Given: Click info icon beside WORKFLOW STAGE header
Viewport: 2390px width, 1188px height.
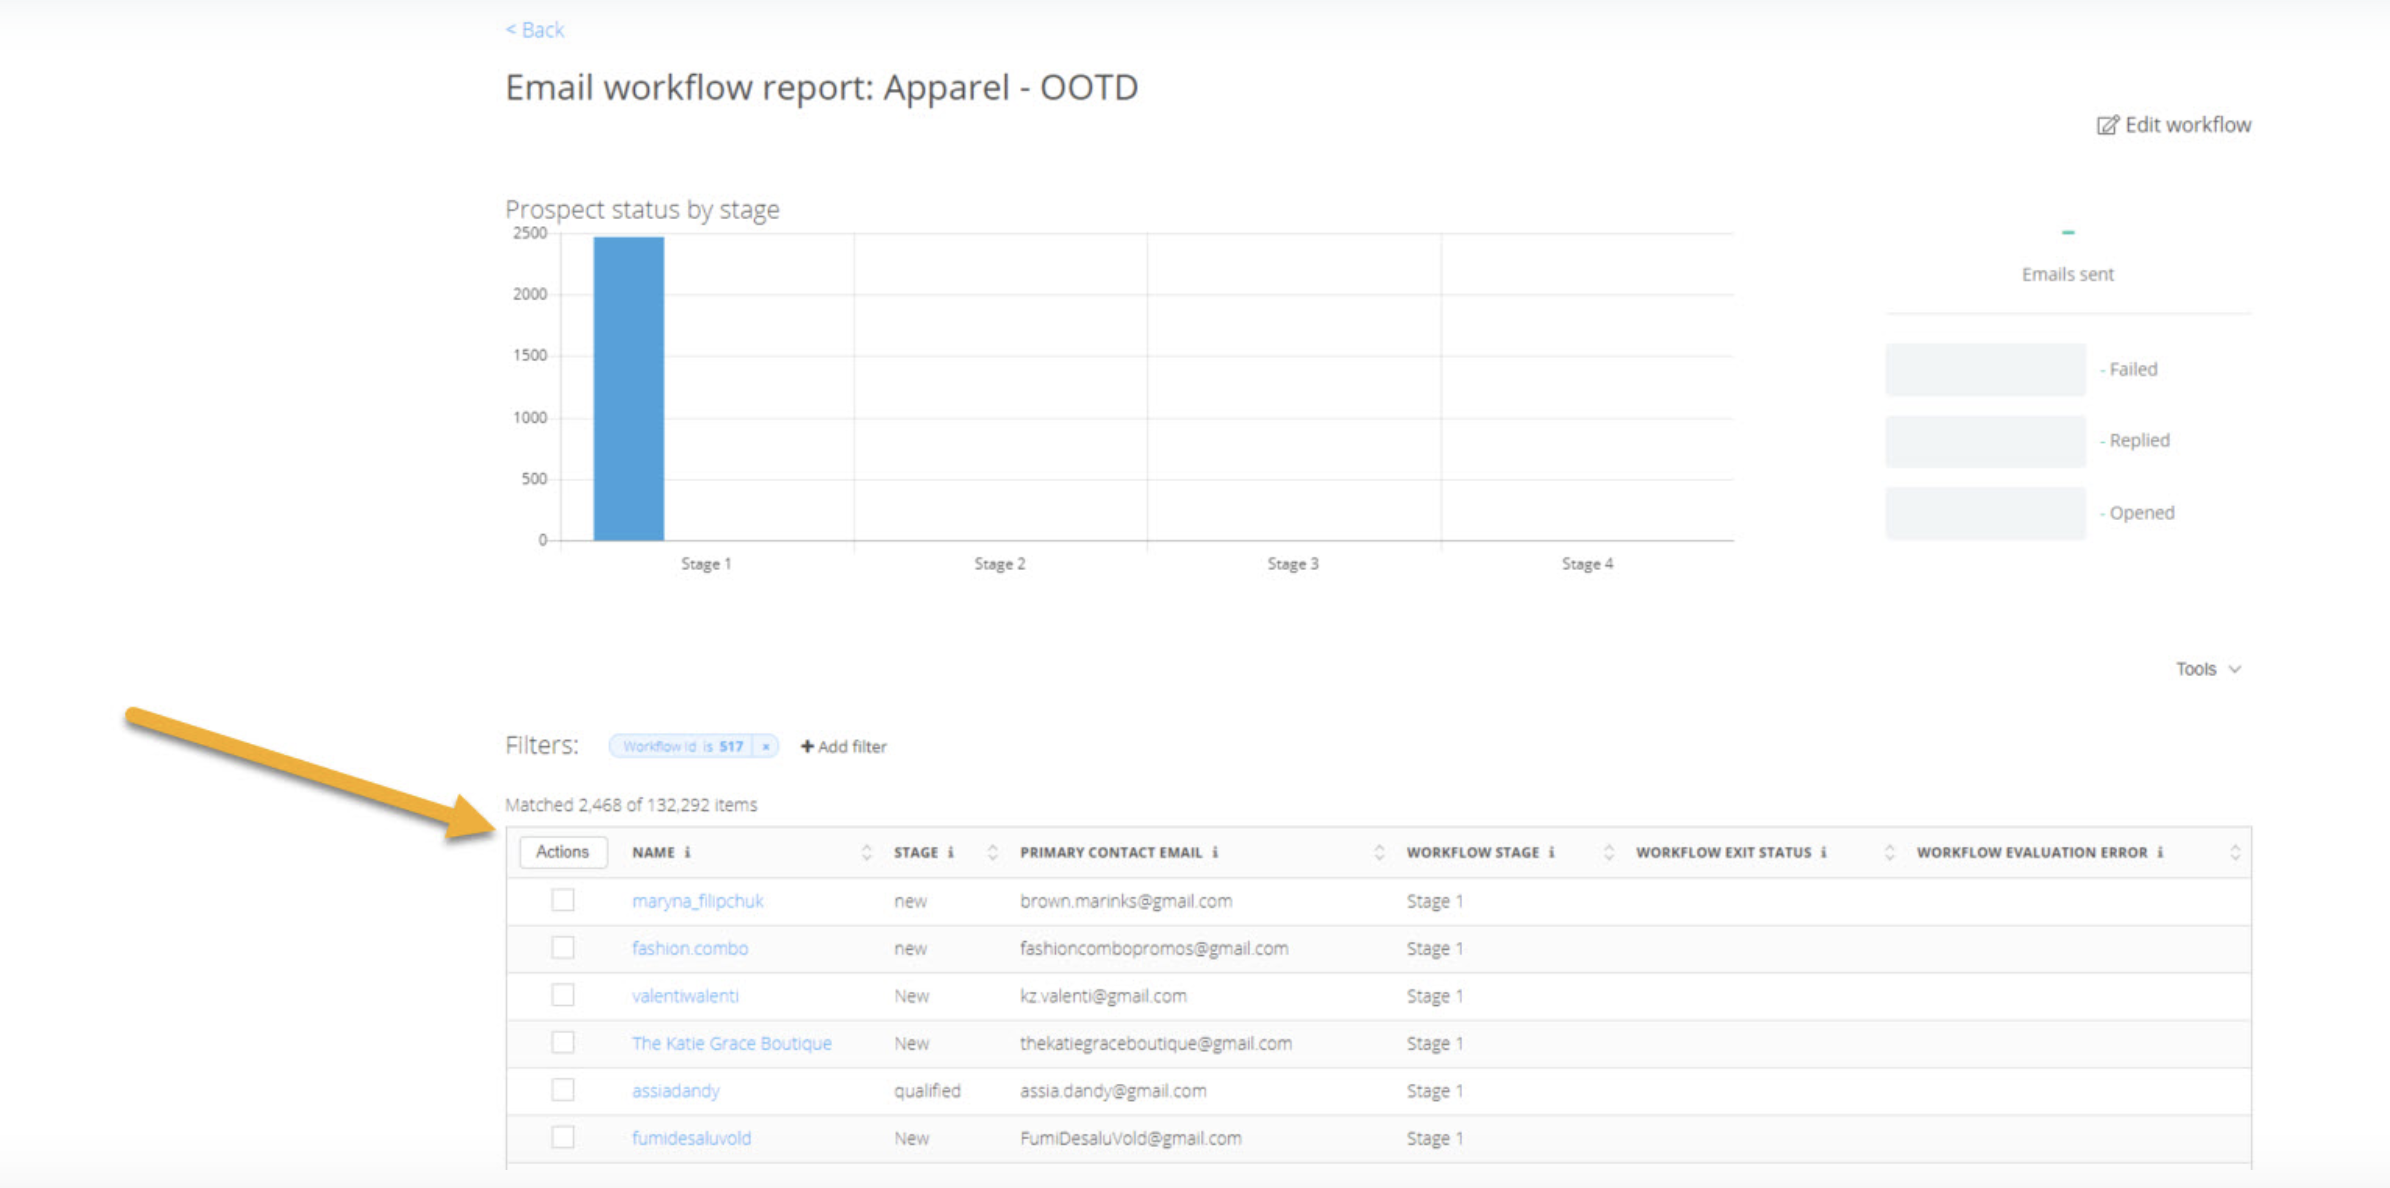Looking at the screenshot, I should click(1551, 853).
